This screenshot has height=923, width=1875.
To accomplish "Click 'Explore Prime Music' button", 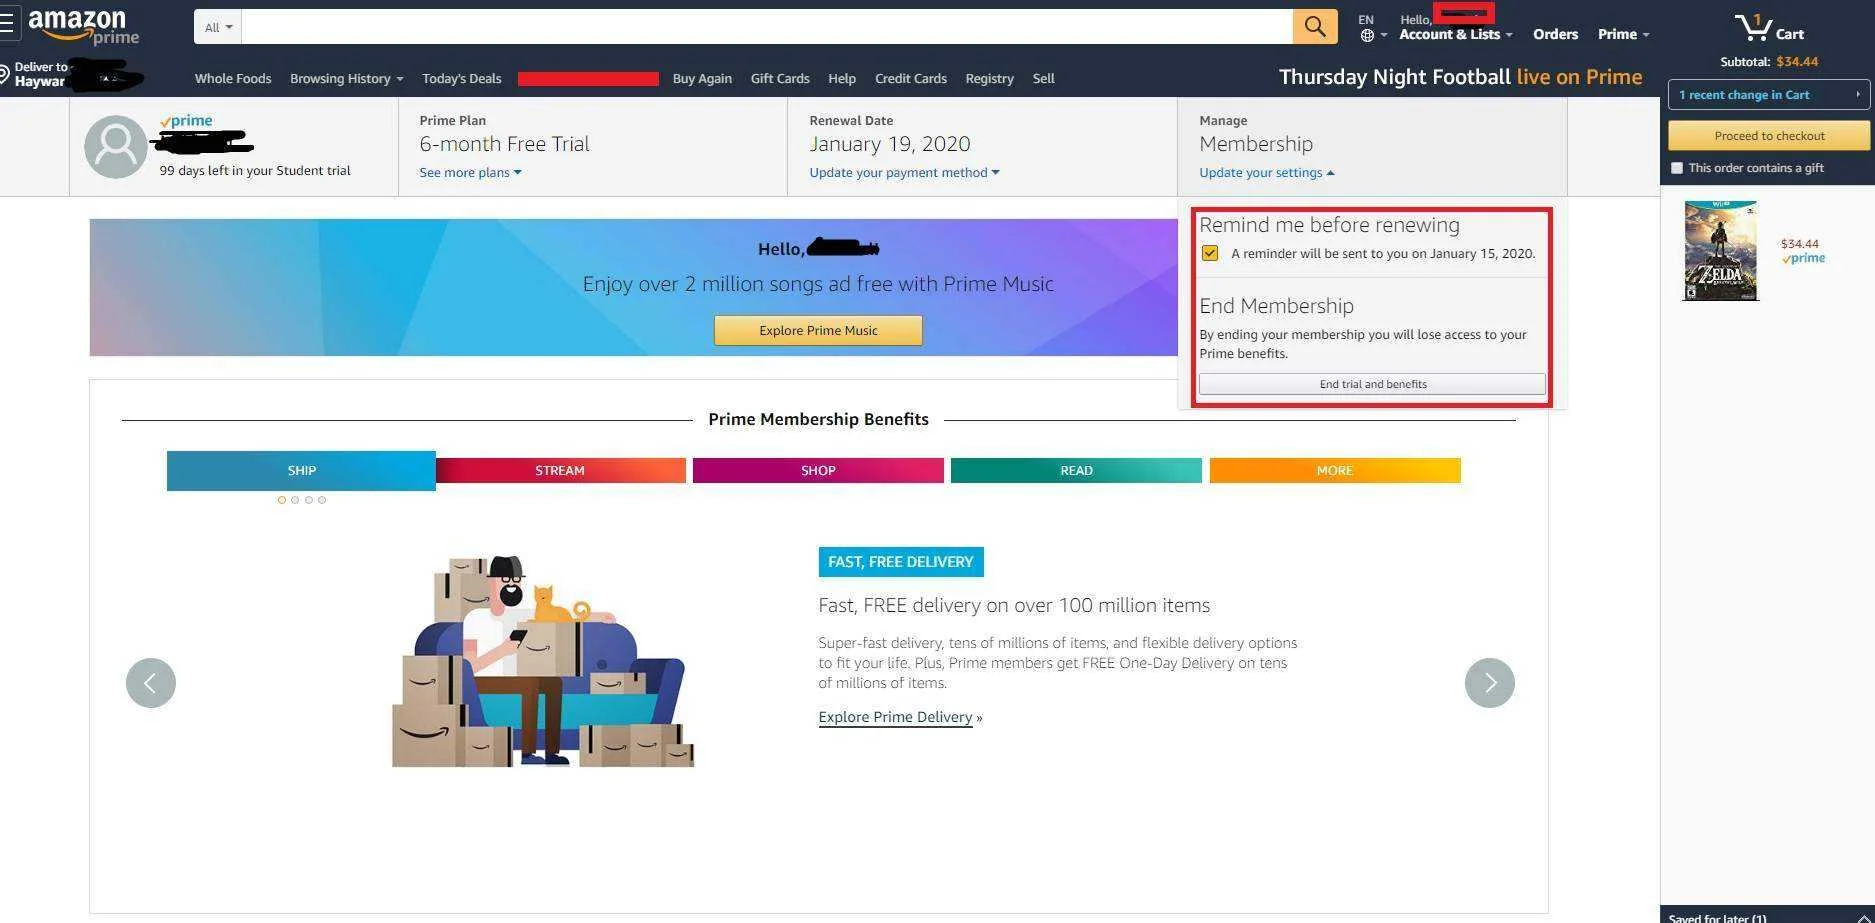I will point(818,330).
